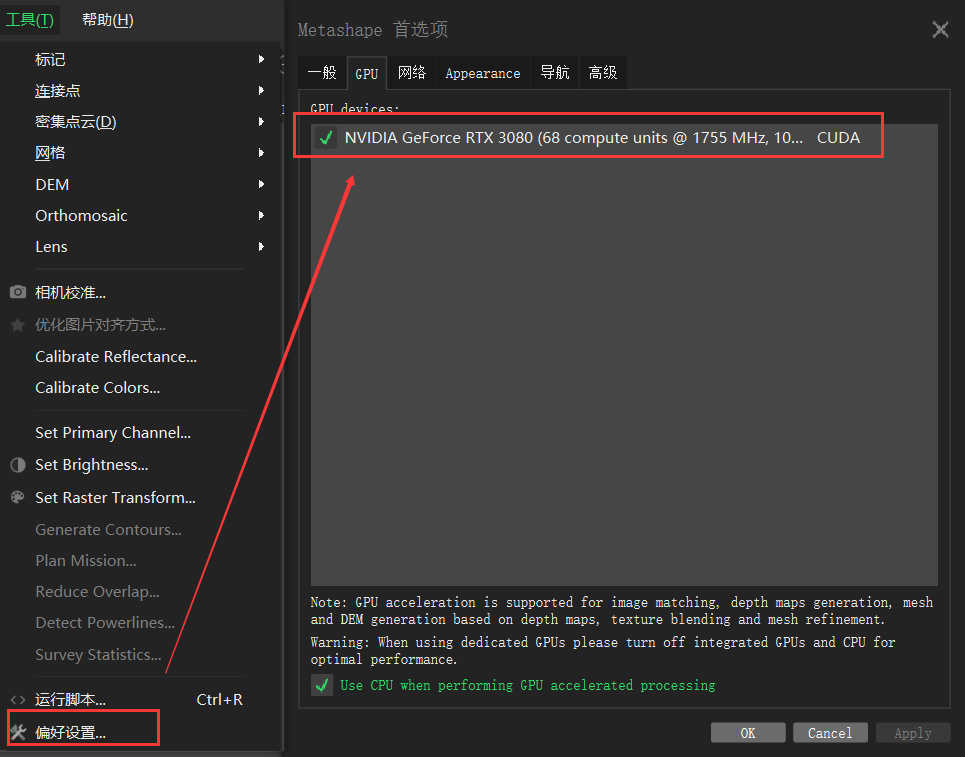Open the 帮助(H) menu
This screenshot has width=965, height=757.
(x=108, y=20)
